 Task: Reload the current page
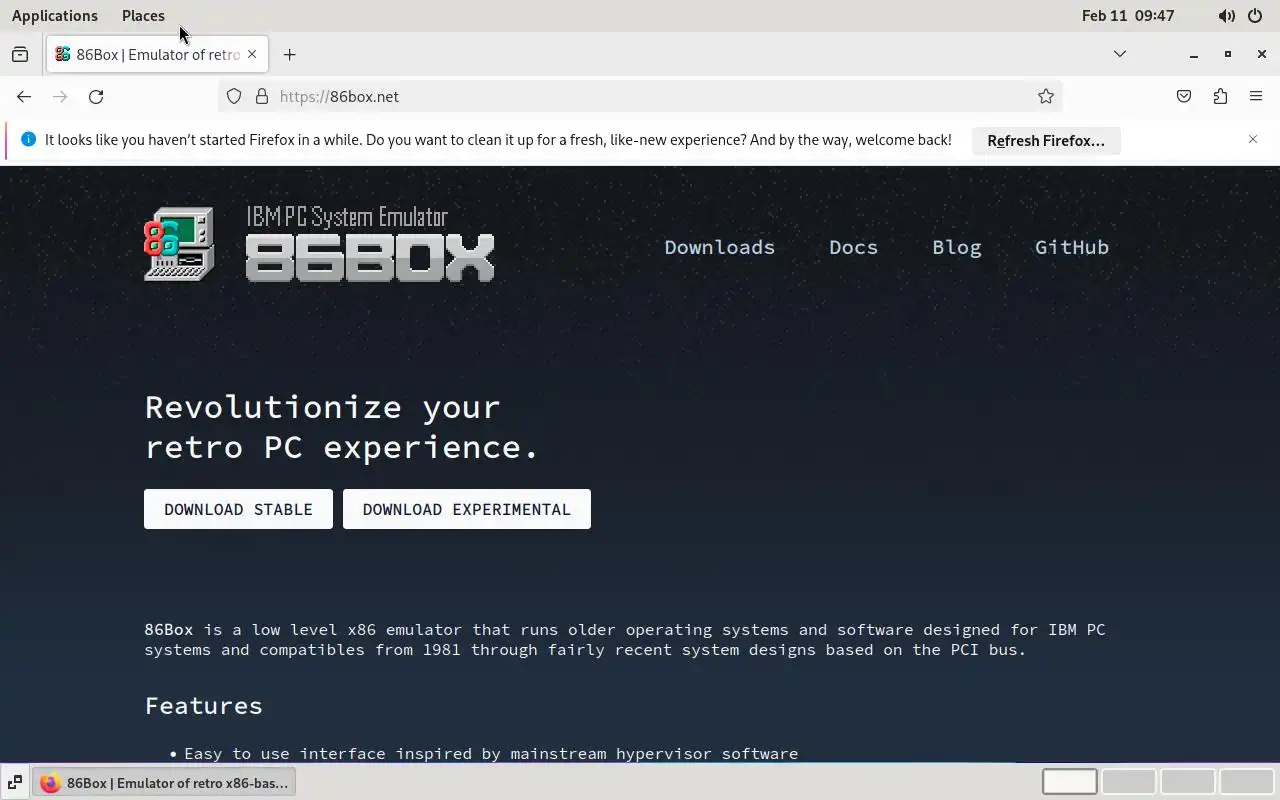tap(96, 97)
